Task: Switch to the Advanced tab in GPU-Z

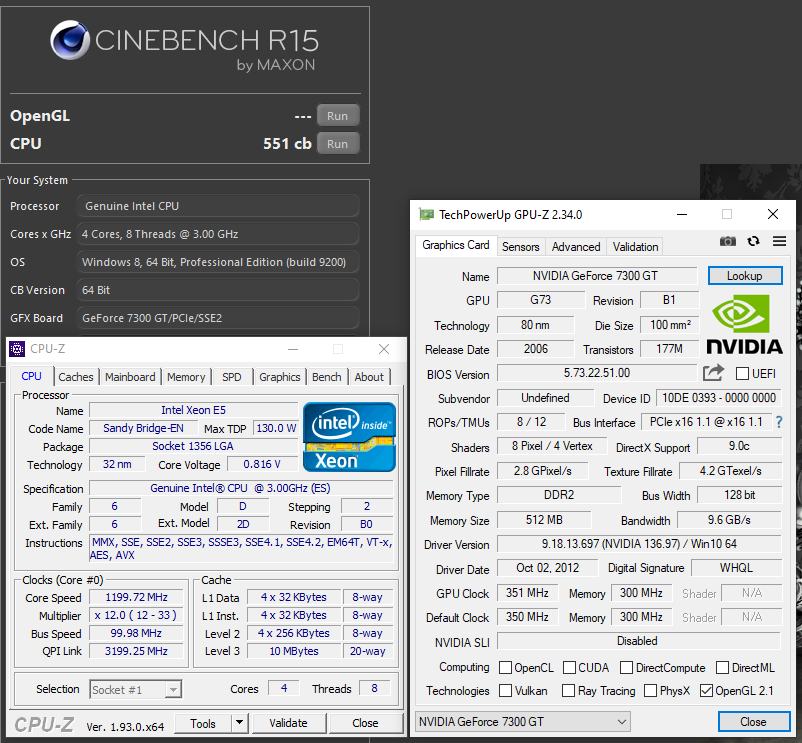Action: coord(576,247)
